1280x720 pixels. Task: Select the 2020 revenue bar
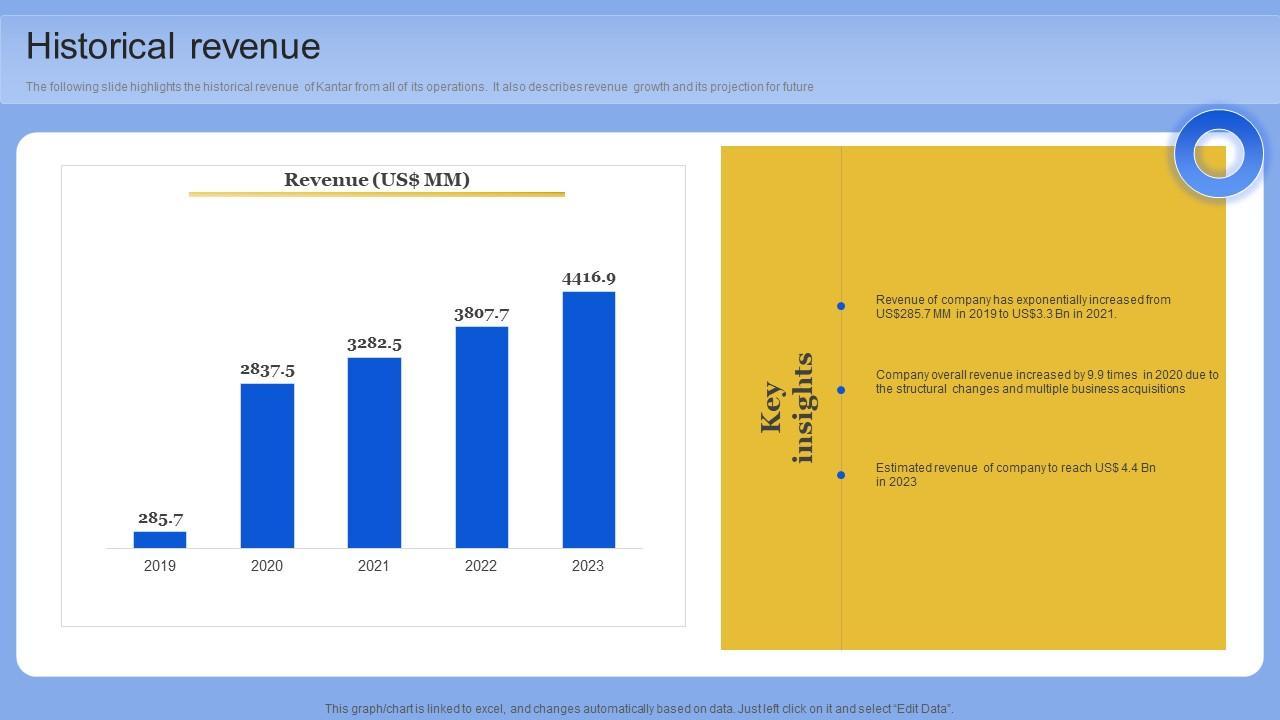[x=267, y=466]
